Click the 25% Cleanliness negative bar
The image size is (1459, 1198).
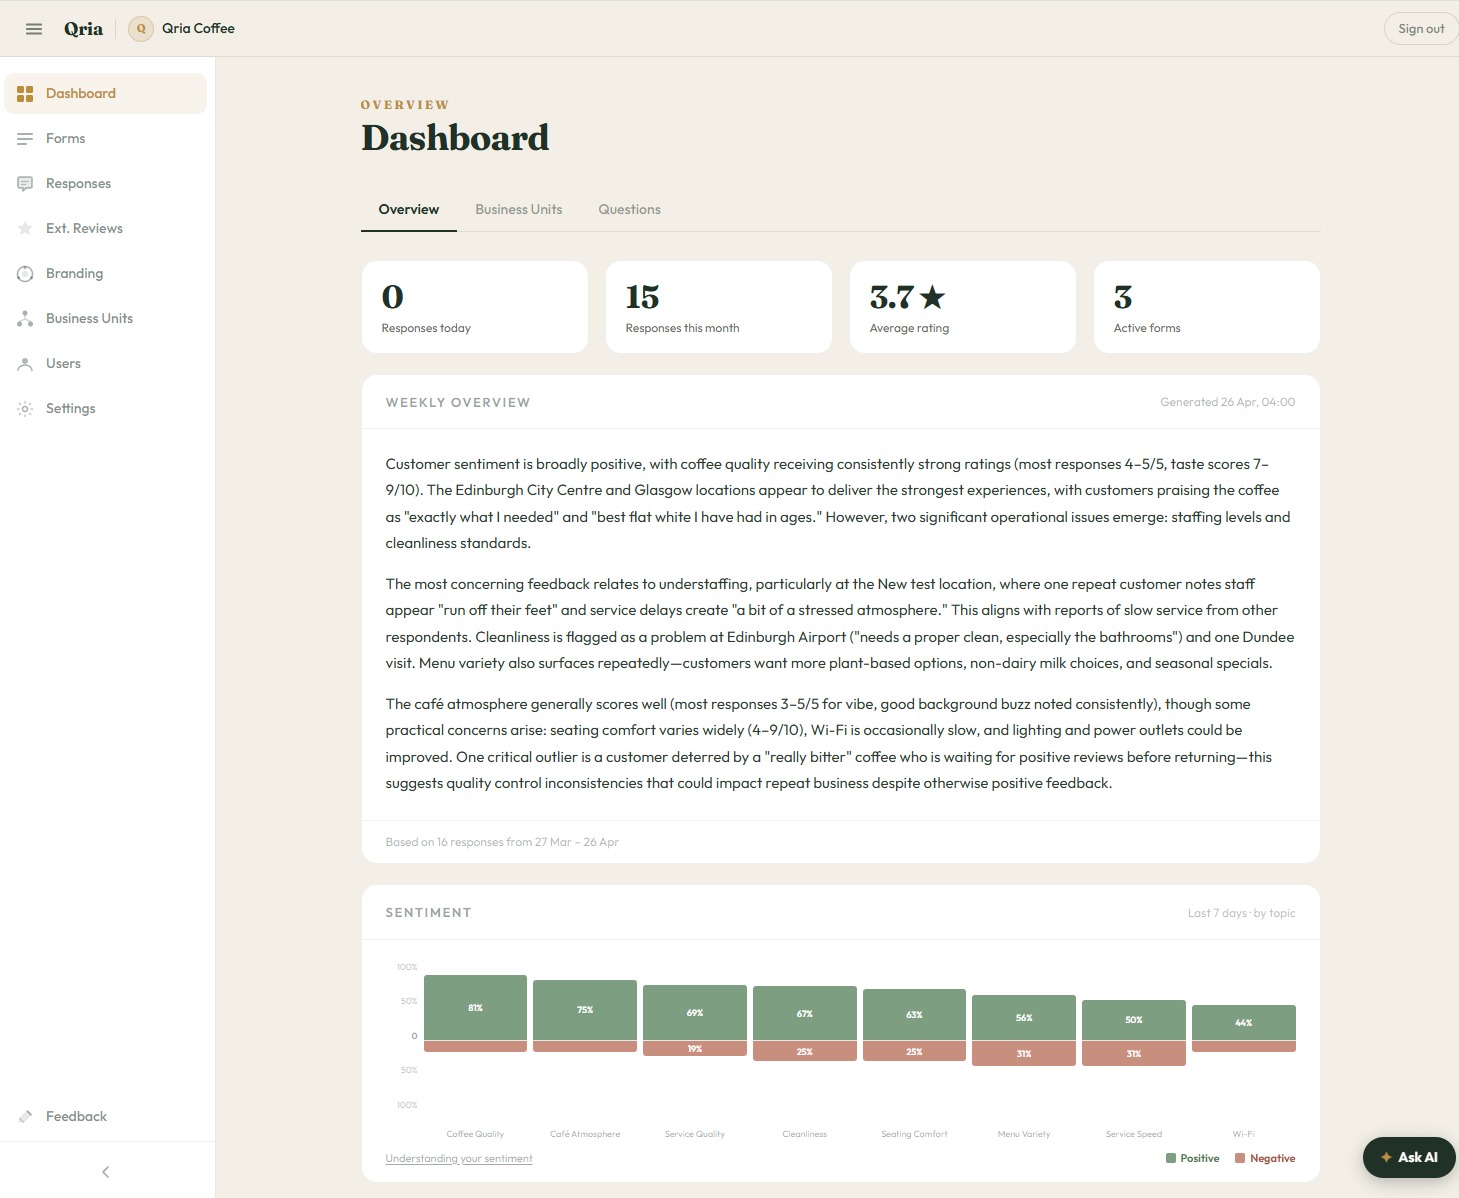point(805,1051)
